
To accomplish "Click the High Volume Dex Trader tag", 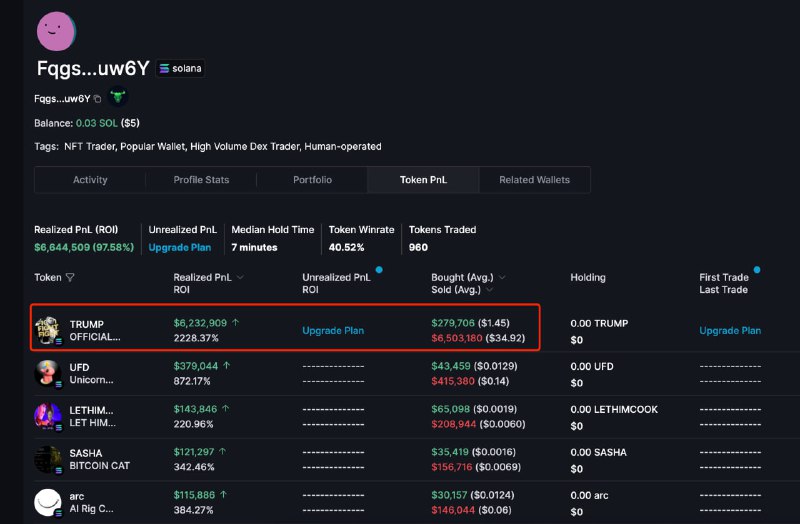I will (245, 146).
